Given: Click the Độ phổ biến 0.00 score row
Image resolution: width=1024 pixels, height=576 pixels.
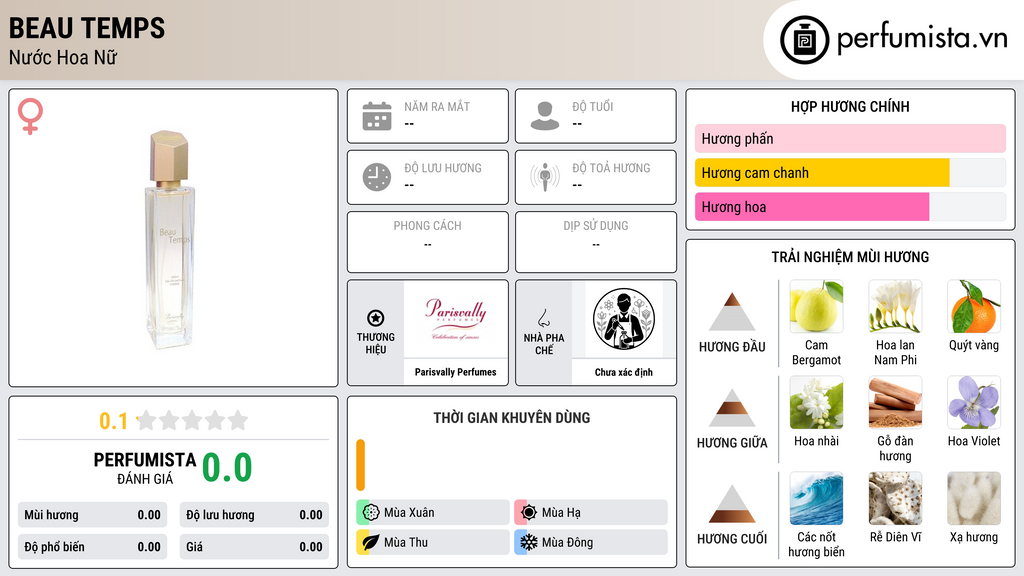Looking at the screenshot, I should pos(93,547).
